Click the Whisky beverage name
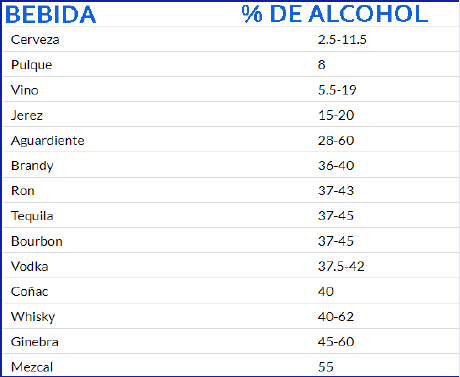Viewport: 460px width, 377px height. click(x=33, y=317)
